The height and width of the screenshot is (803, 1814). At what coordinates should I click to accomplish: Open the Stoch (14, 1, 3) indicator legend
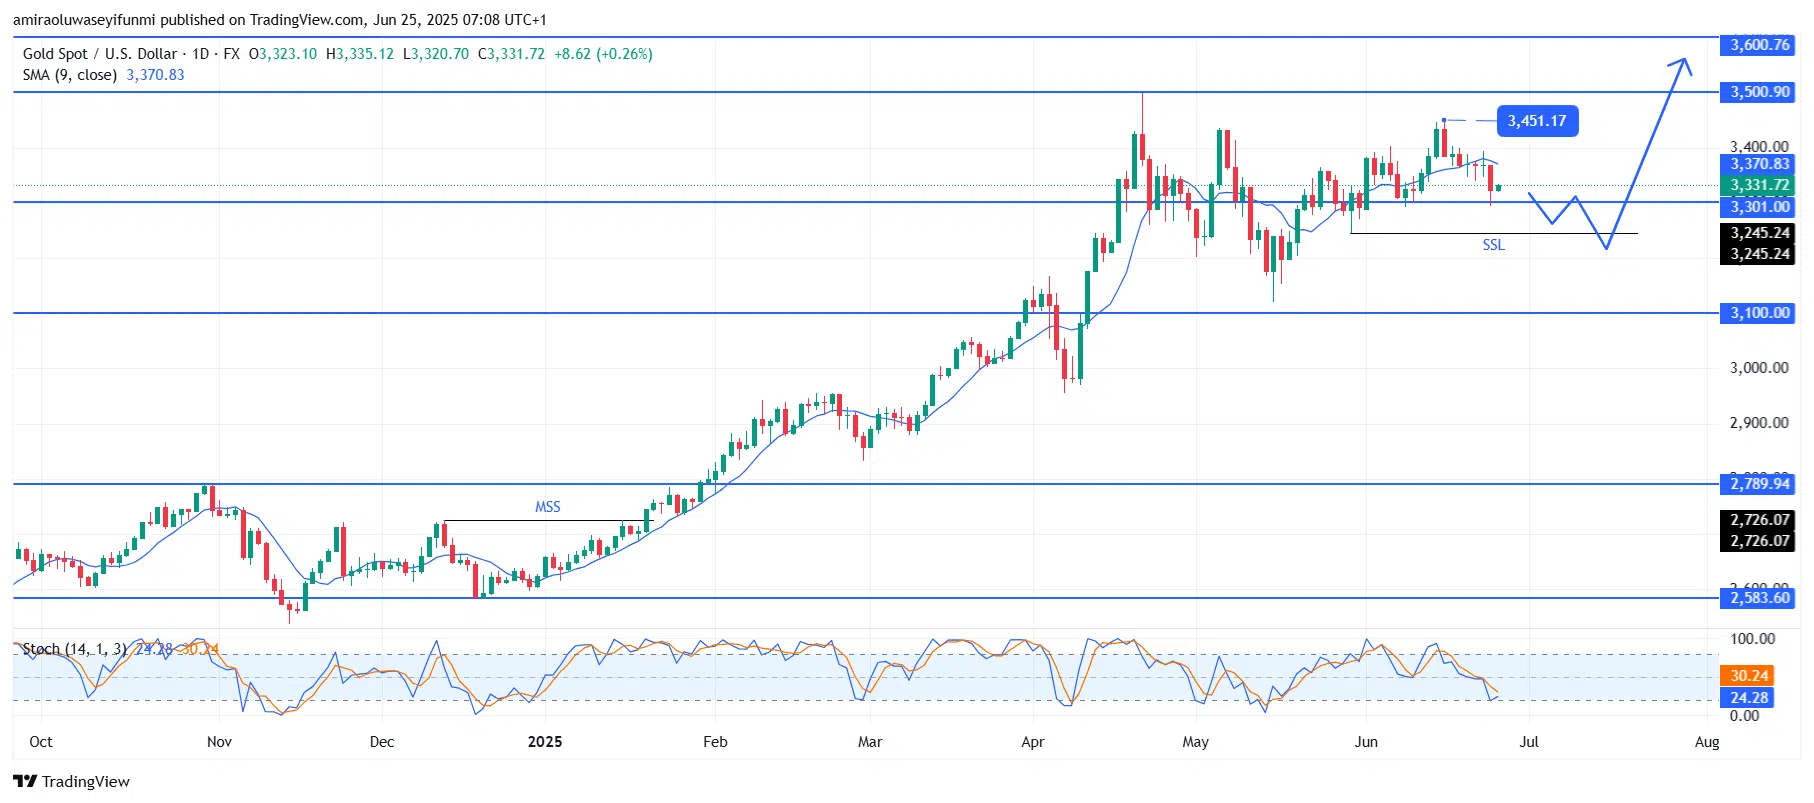point(74,649)
